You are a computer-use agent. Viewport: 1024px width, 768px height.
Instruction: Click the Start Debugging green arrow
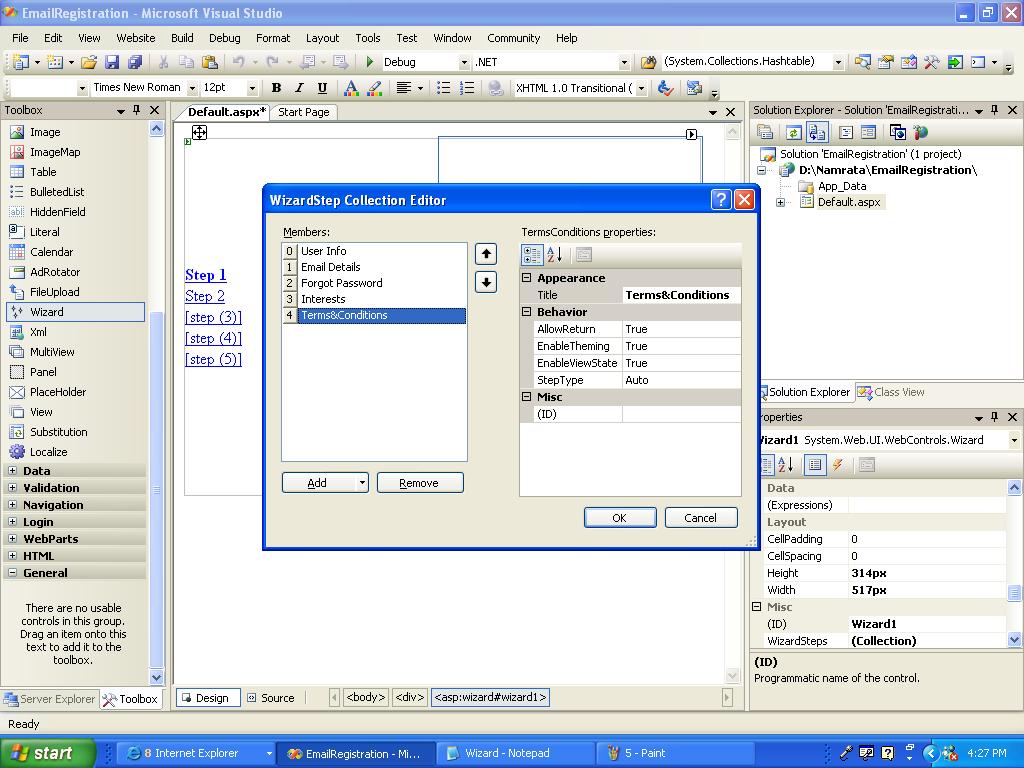tap(370, 61)
